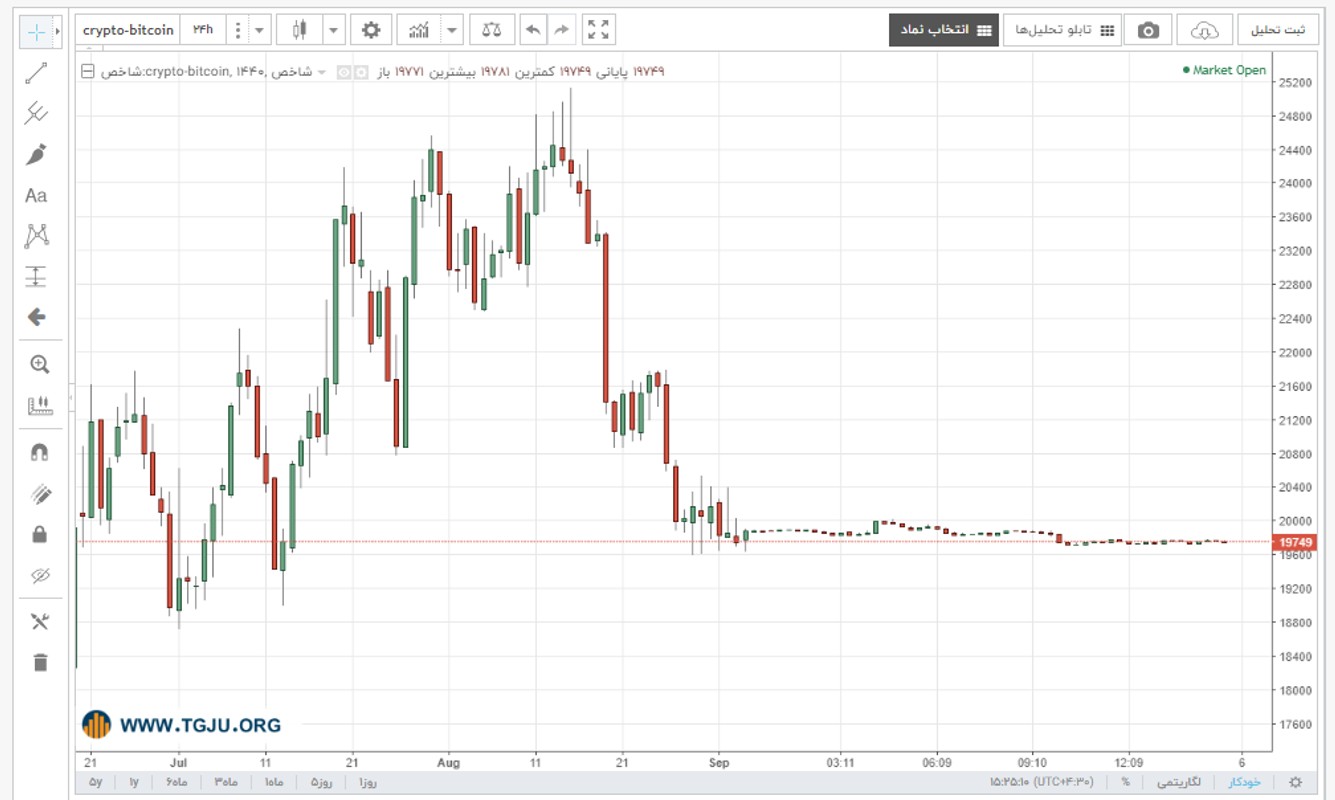Image resolution: width=1335 pixels, height=800 pixels.
Task: Toggle magnet mode snapping
Action: pyautogui.click(x=39, y=453)
